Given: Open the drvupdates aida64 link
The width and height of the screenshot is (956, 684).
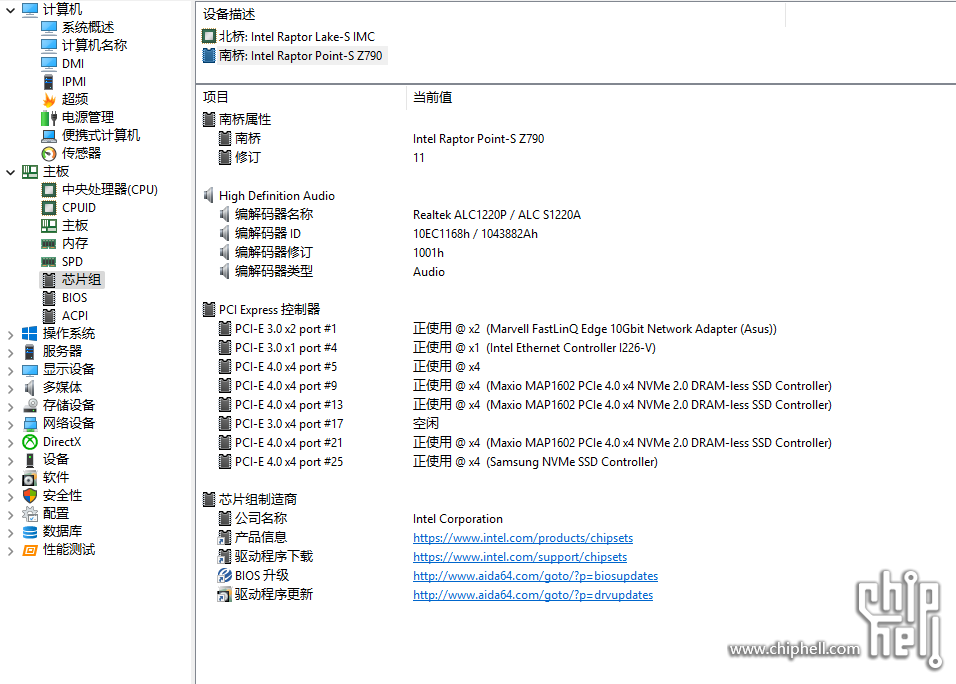Looking at the screenshot, I should tap(533, 595).
